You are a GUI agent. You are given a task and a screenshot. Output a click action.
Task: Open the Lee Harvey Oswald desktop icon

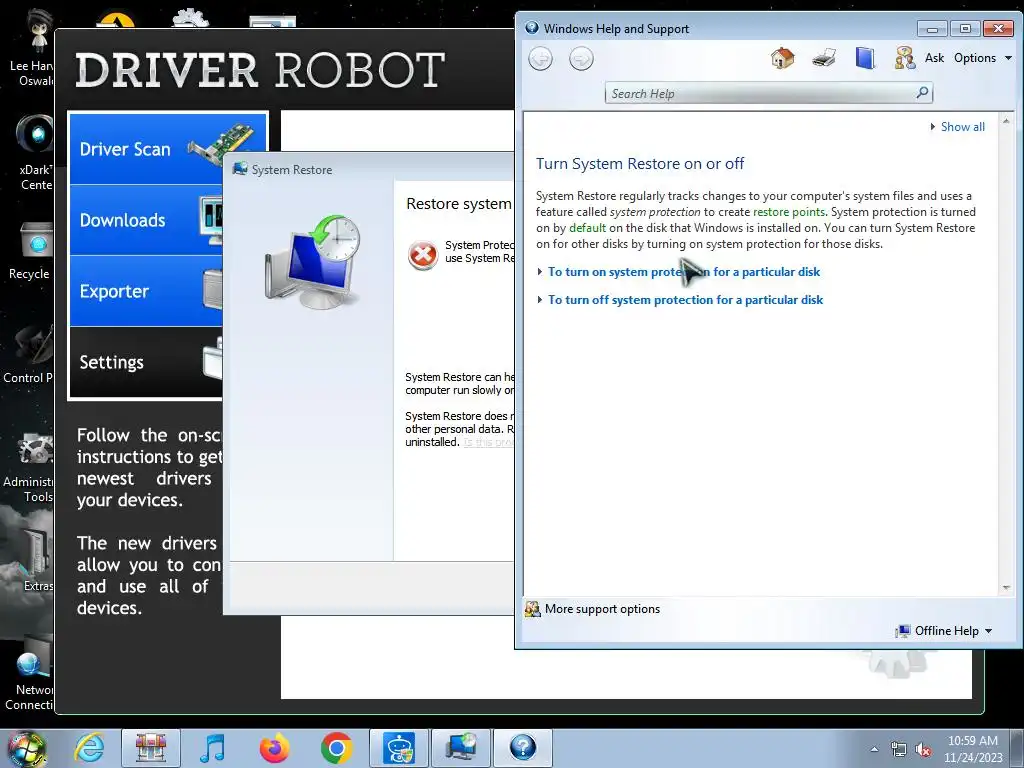pyautogui.click(x=33, y=47)
